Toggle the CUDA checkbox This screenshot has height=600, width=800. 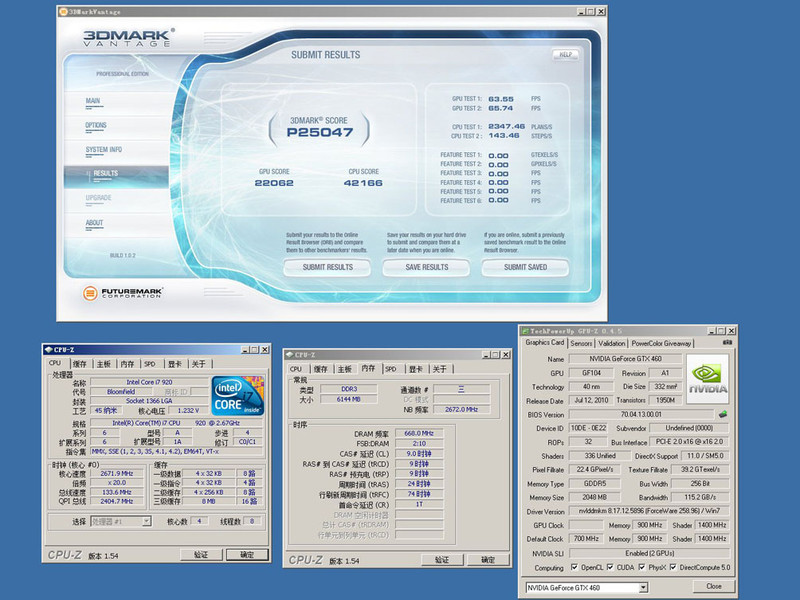(x=610, y=567)
